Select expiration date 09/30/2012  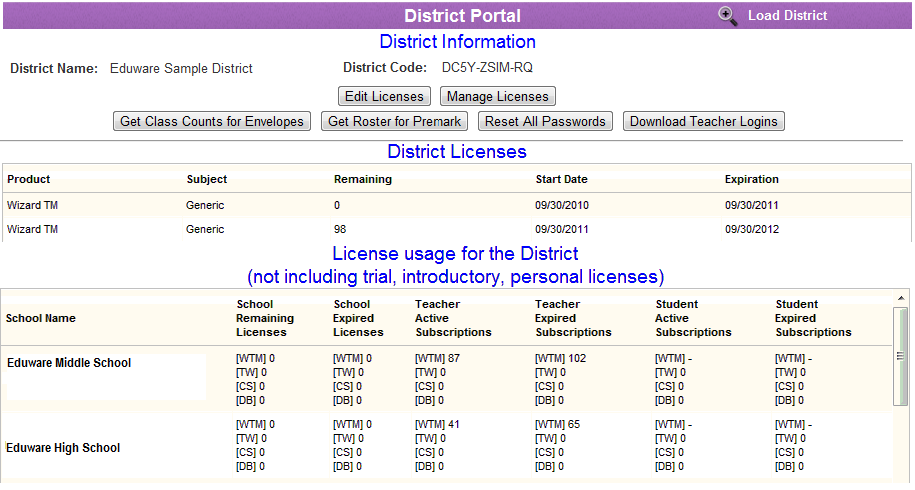click(x=752, y=229)
